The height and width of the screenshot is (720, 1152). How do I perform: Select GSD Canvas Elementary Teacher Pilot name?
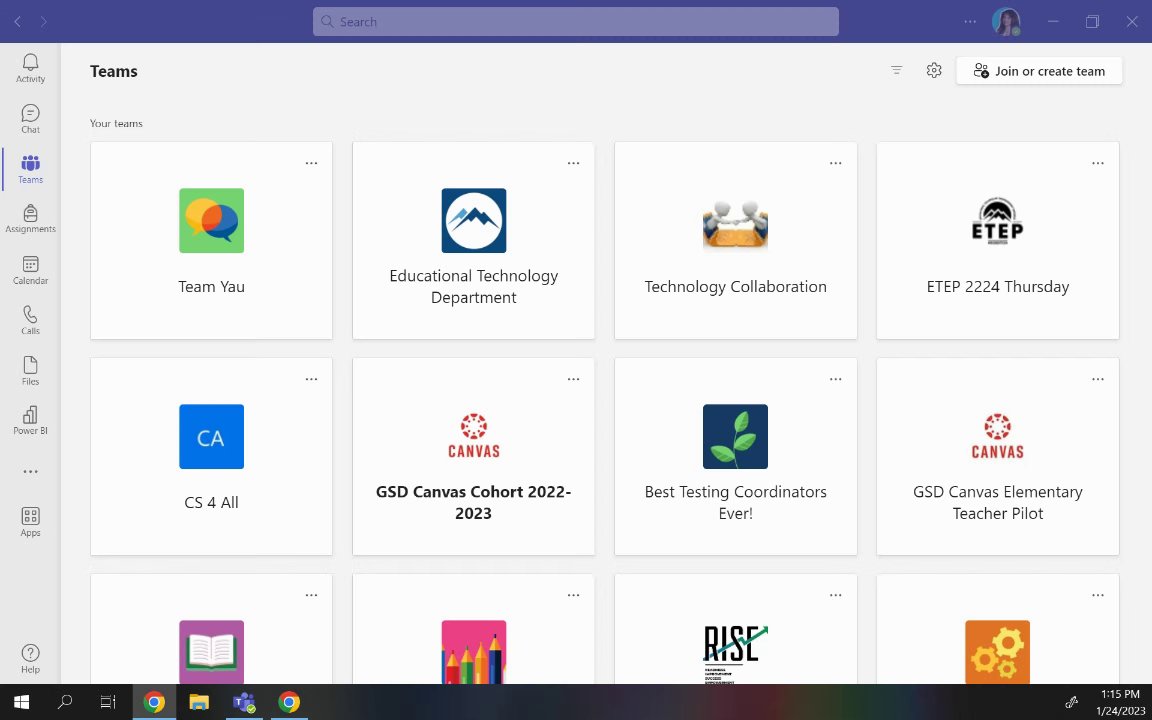click(998, 503)
